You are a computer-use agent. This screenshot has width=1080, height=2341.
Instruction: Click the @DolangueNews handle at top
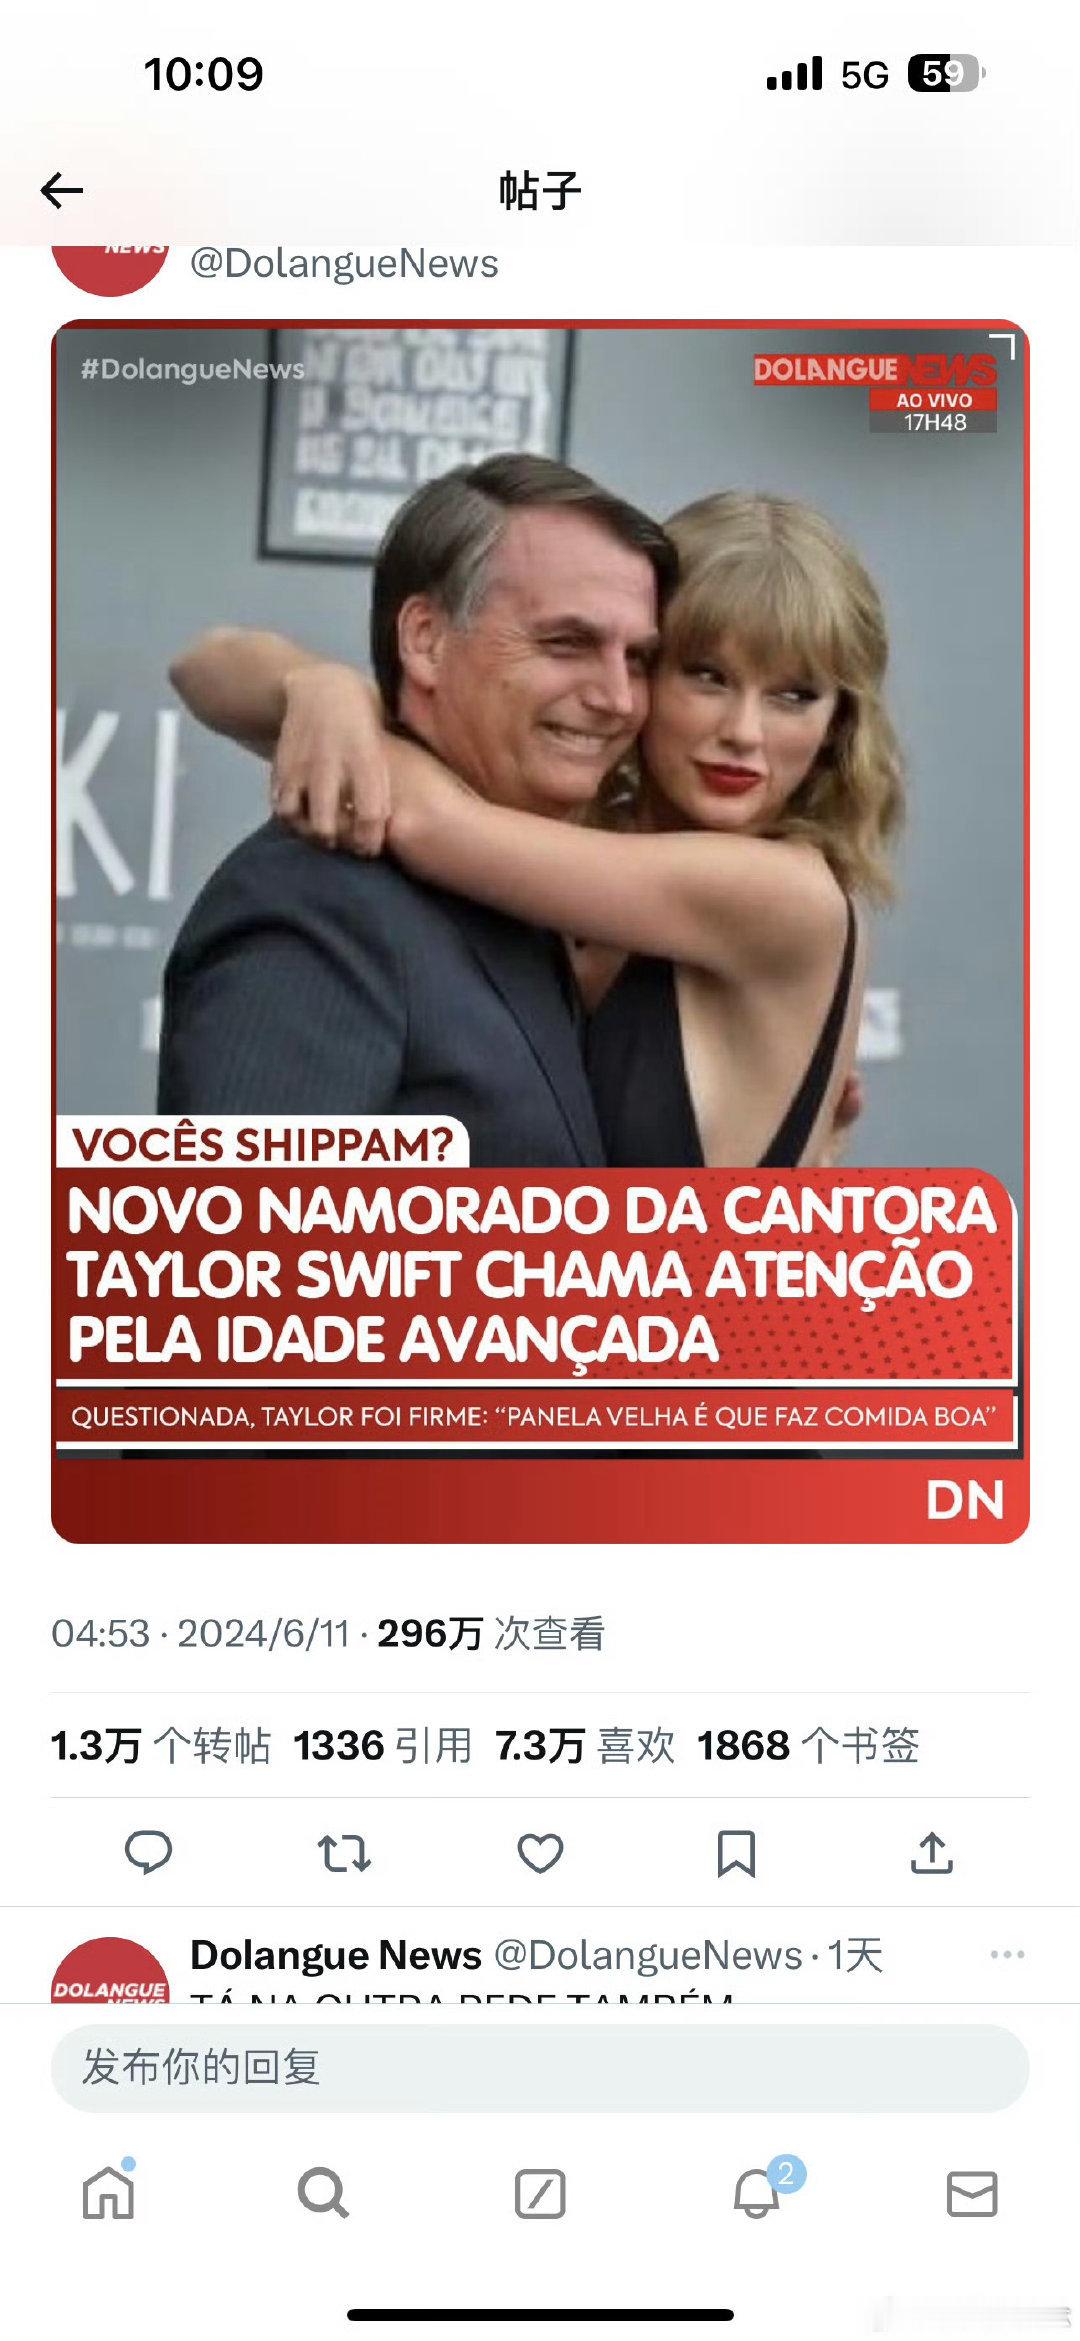coord(344,263)
